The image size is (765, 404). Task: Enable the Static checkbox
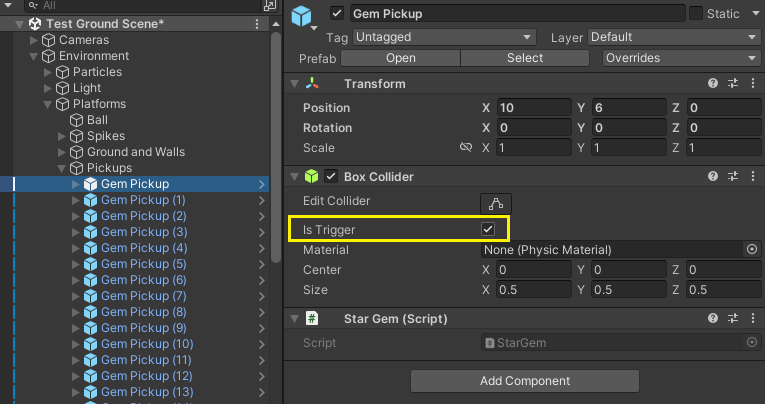point(696,14)
